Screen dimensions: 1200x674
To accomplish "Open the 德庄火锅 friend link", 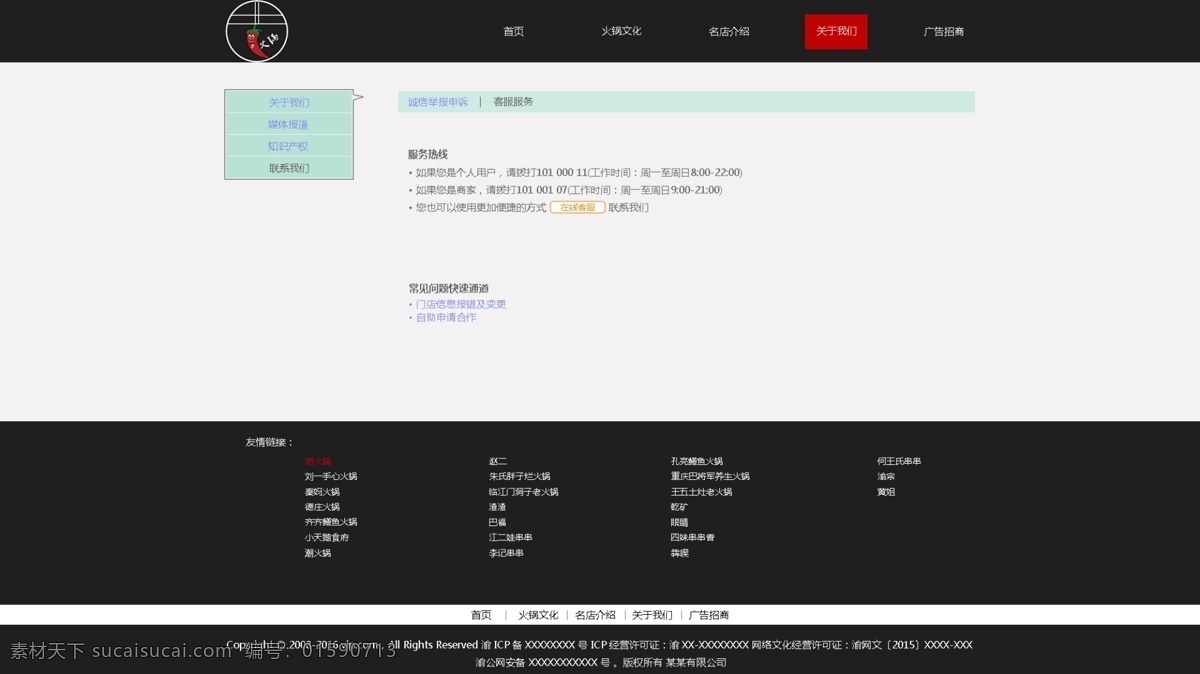I will (x=322, y=507).
